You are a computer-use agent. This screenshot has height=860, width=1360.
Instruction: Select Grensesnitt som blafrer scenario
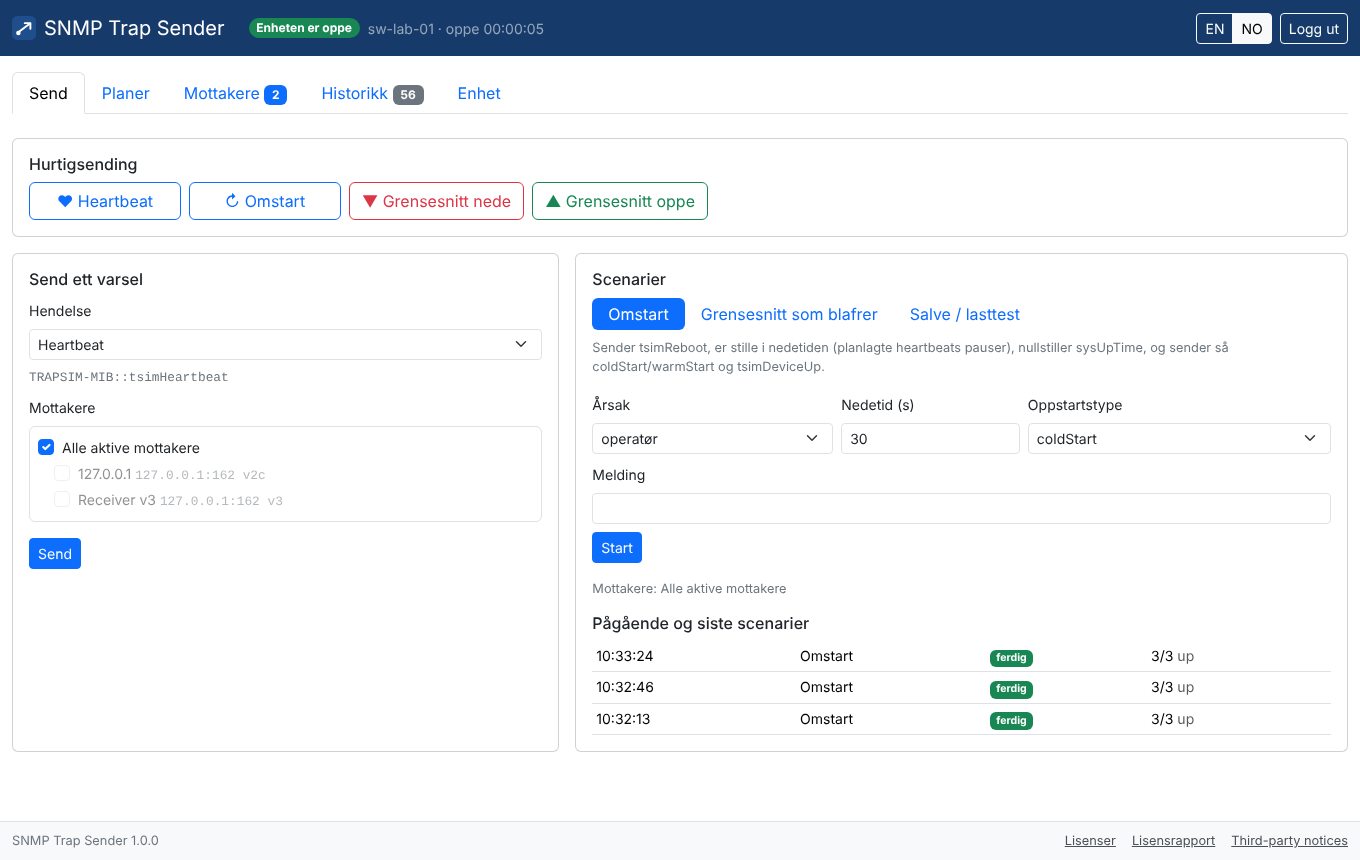click(x=789, y=314)
